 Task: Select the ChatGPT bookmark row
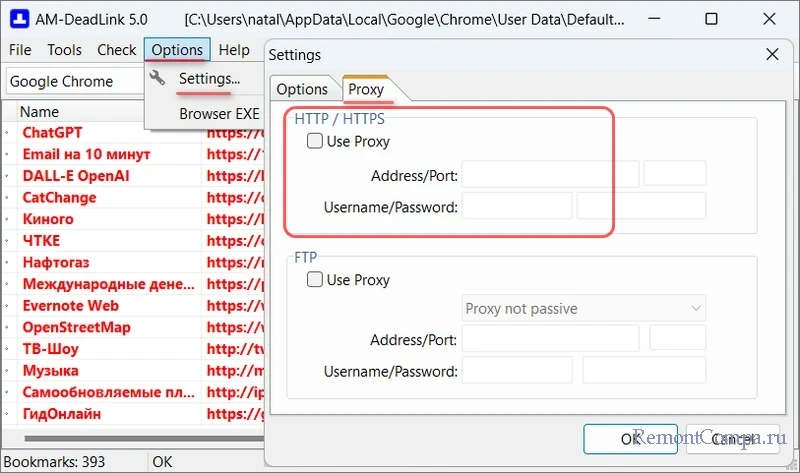click(x=52, y=132)
